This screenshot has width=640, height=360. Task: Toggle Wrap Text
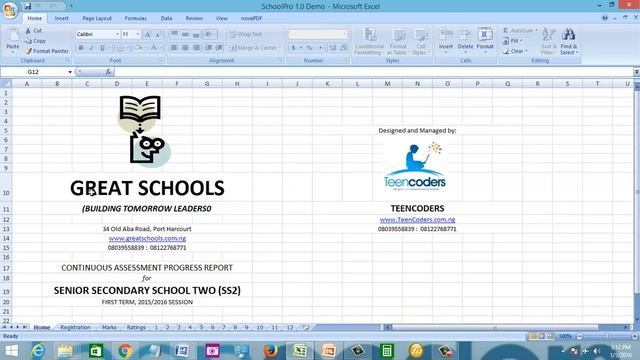pyautogui.click(x=246, y=34)
